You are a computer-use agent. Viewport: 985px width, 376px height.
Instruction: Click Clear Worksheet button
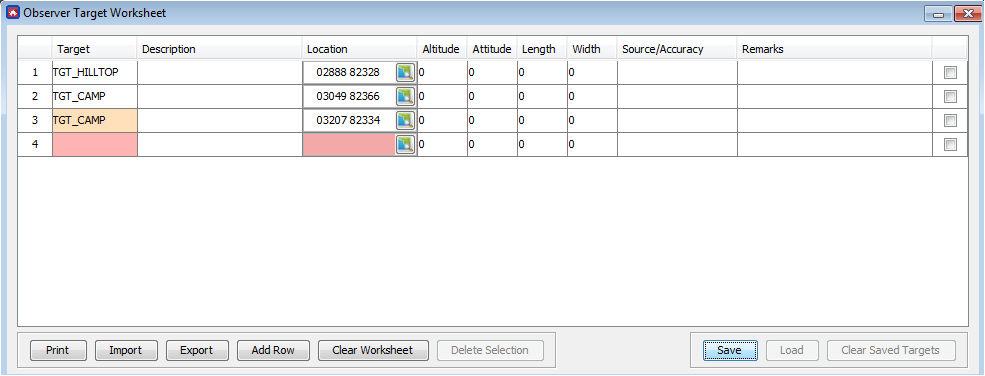tap(373, 350)
